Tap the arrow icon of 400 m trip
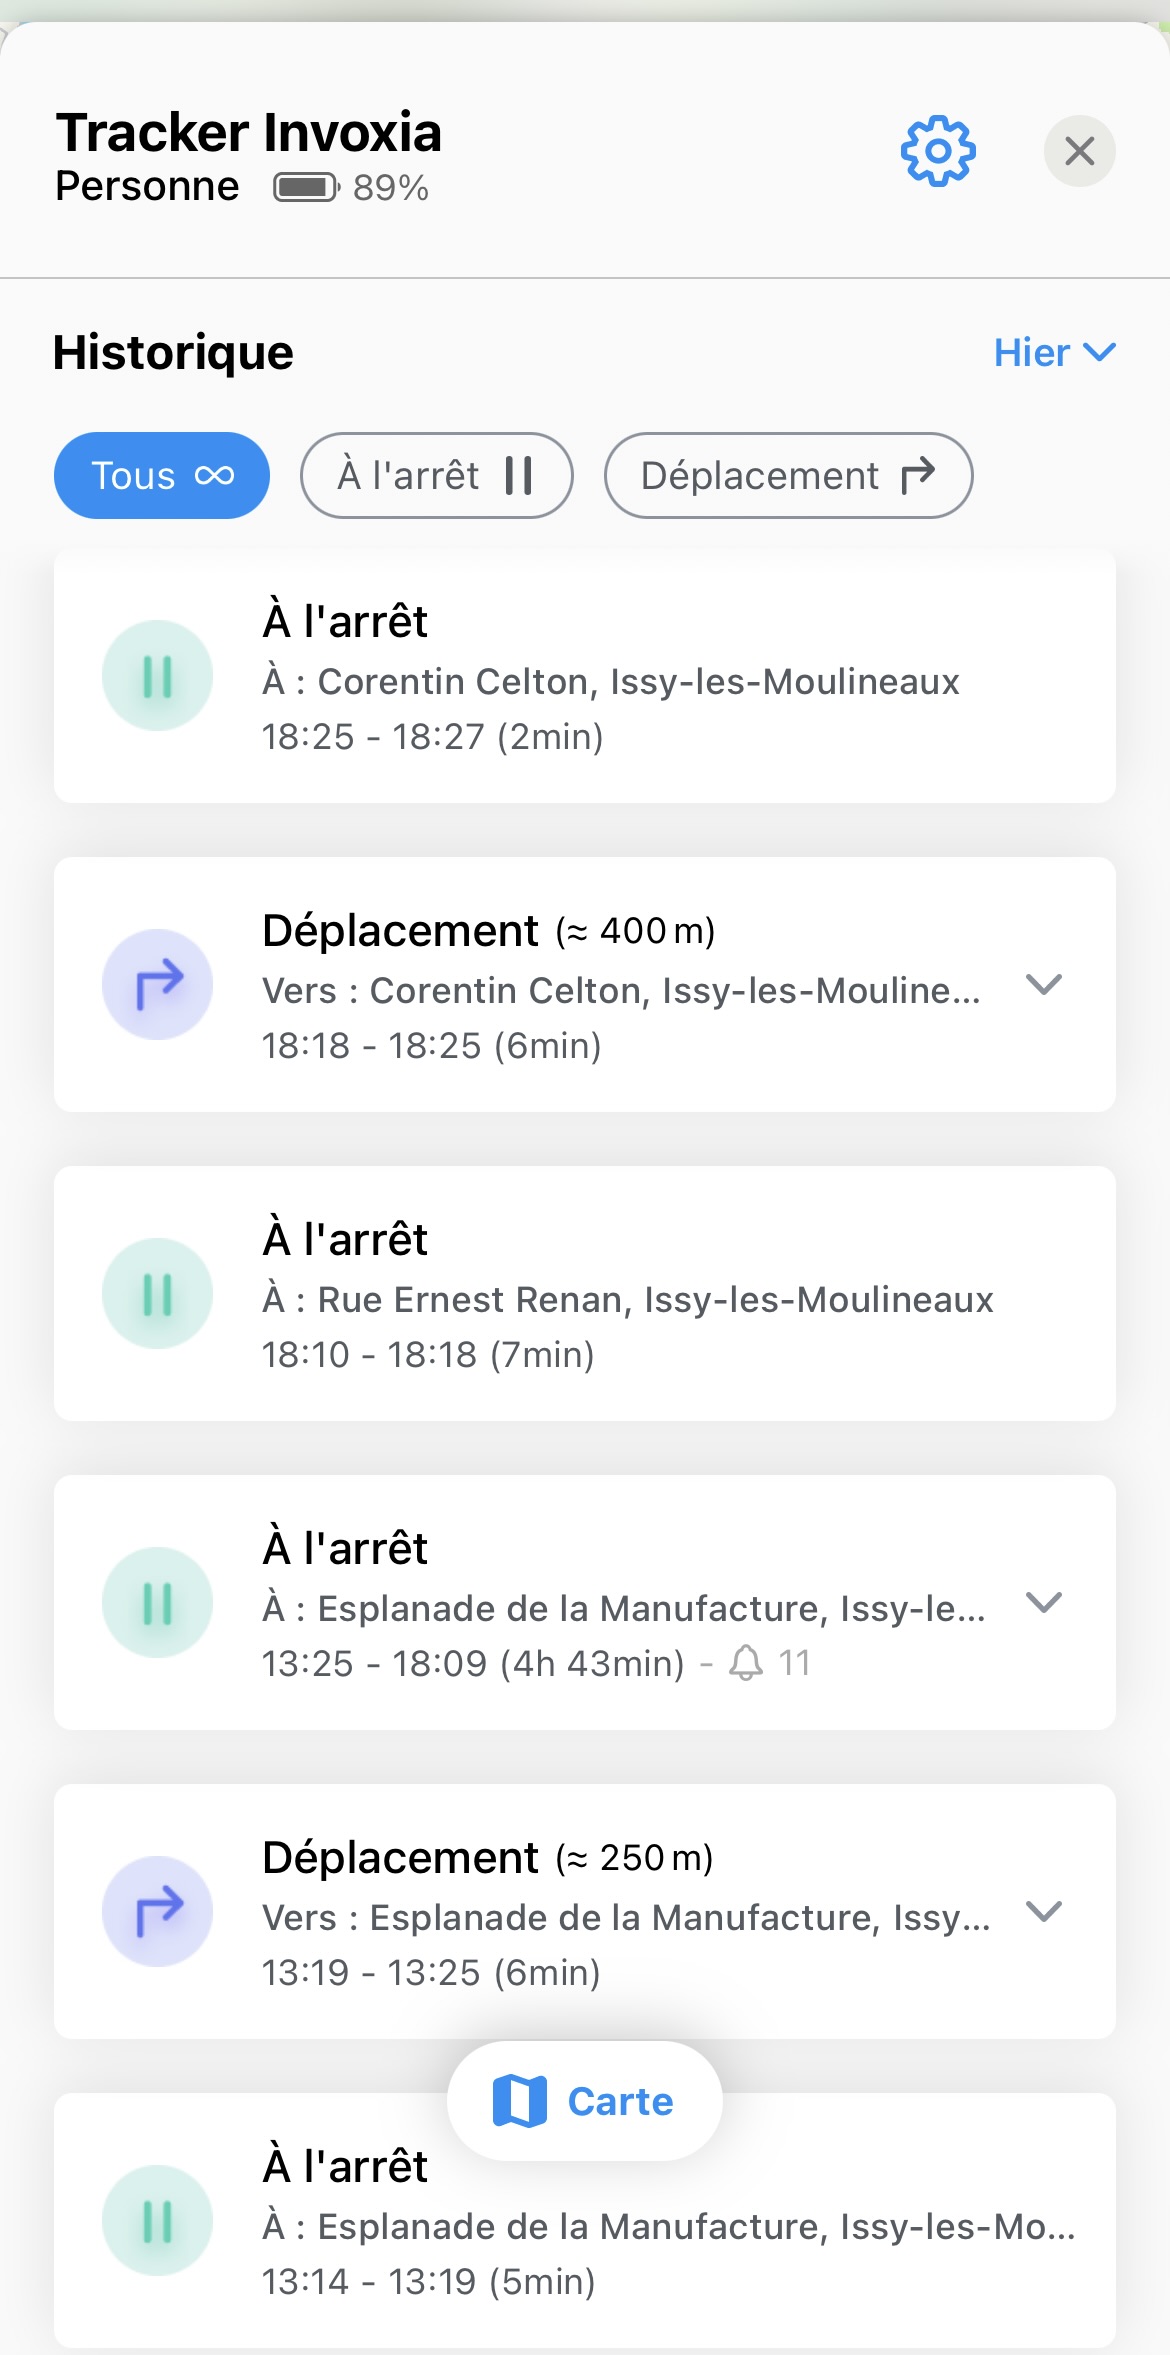Screen dimensions: 1170x2355 pyautogui.click(x=158, y=985)
